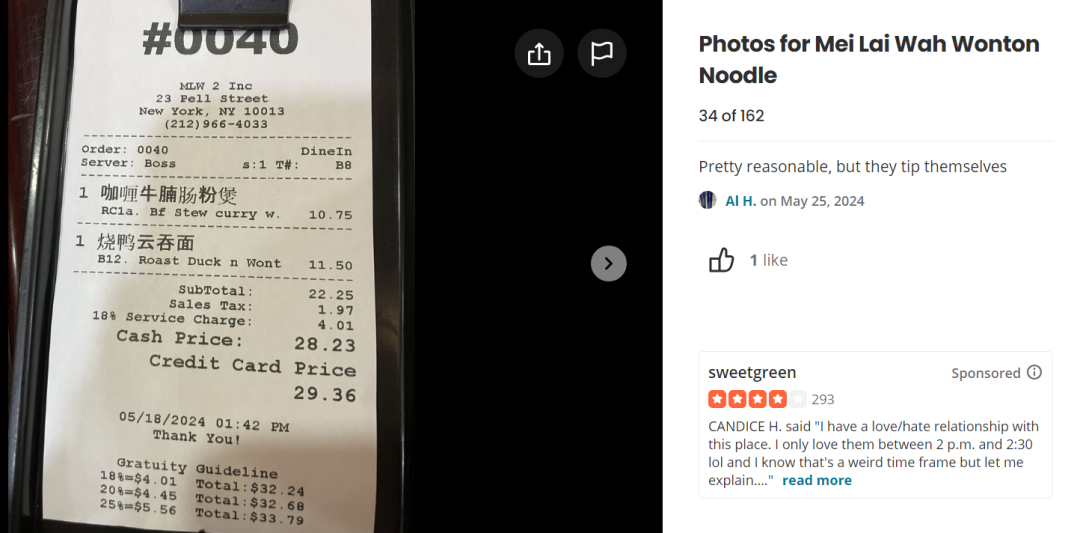1080x533 pixels.
Task: Open the sweetgreen sponsored listing title
Action: point(752,373)
